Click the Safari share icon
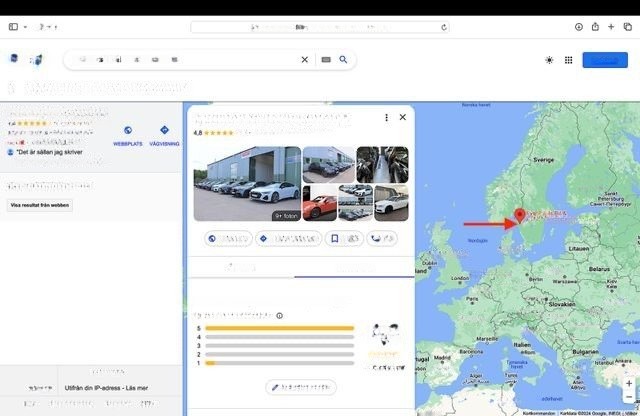Image resolution: width=640 pixels, height=416 pixels. 595,27
